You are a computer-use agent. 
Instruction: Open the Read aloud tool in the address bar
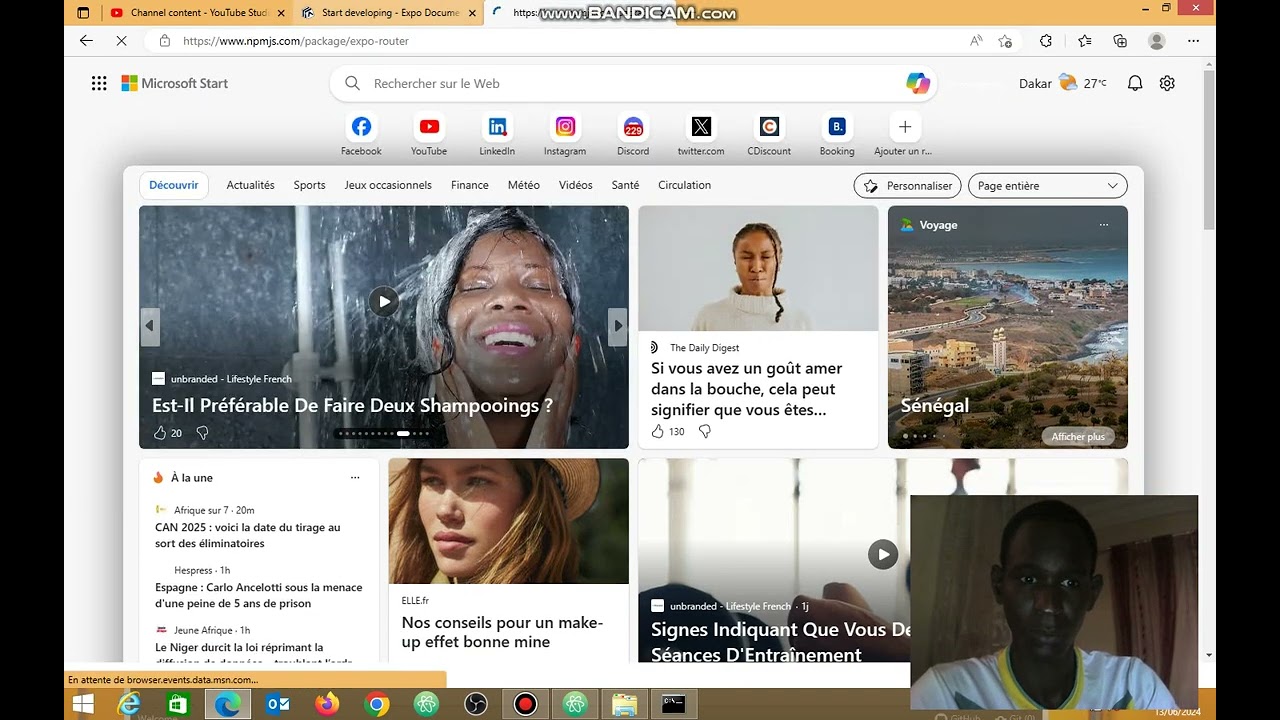pyautogui.click(x=976, y=41)
